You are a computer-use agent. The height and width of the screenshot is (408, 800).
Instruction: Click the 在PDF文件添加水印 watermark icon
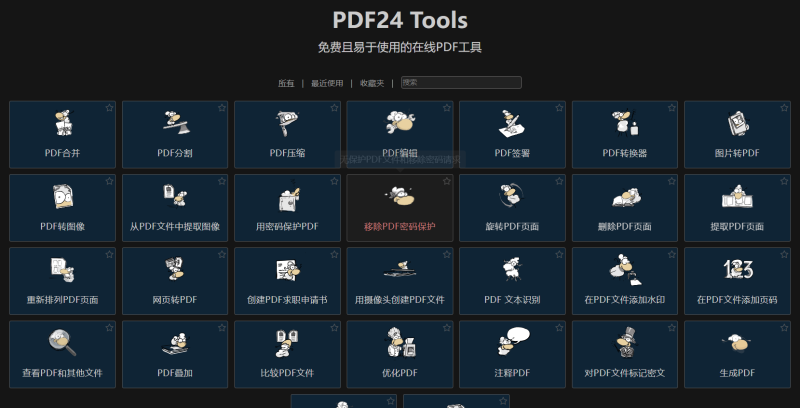[625, 270]
